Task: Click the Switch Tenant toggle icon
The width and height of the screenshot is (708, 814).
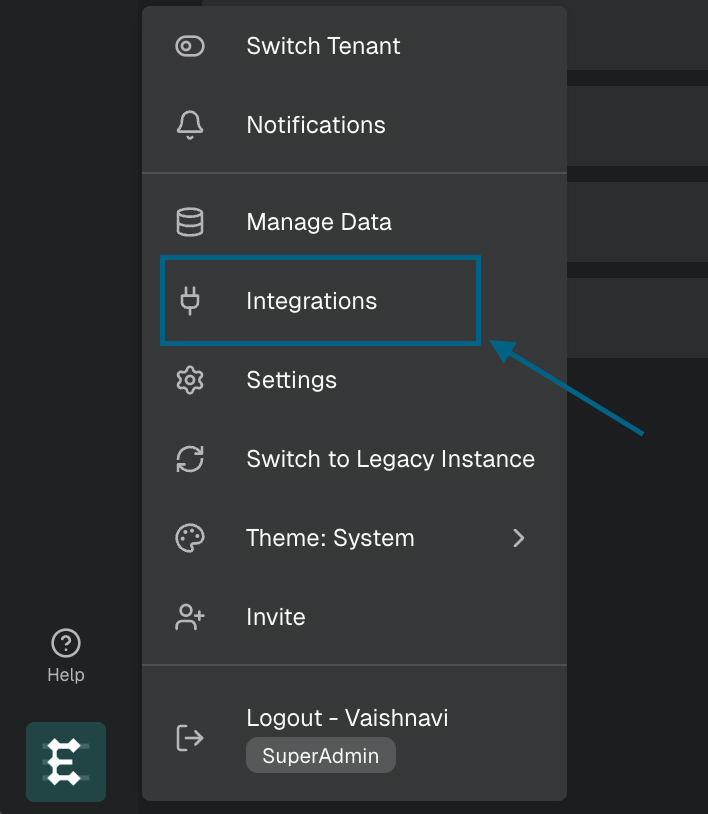Action: 190,46
